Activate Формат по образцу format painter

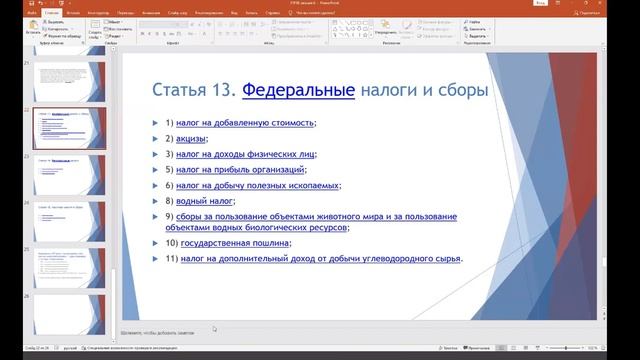tap(62, 36)
